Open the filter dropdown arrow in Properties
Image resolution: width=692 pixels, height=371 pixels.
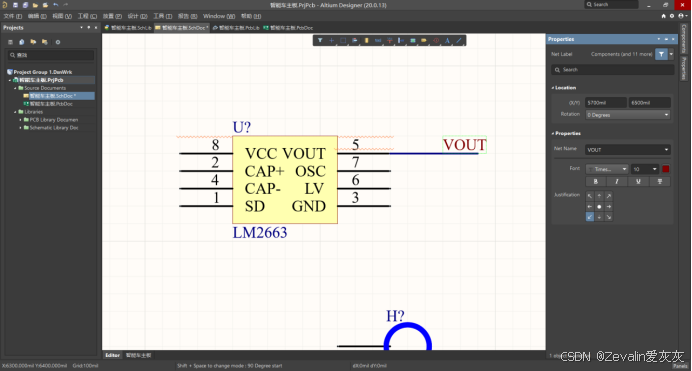pos(671,54)
